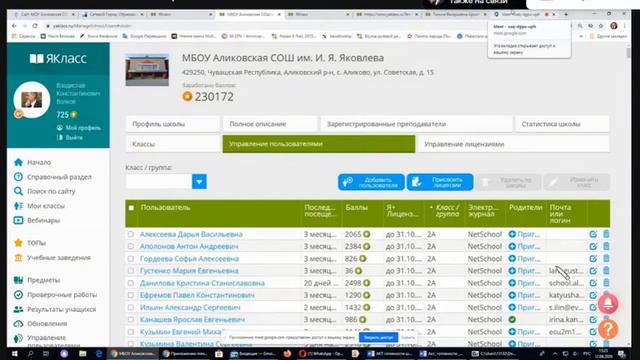The image size is (640, 360).
Task: Open the Полное описание tab
Action: pos(270,124)
